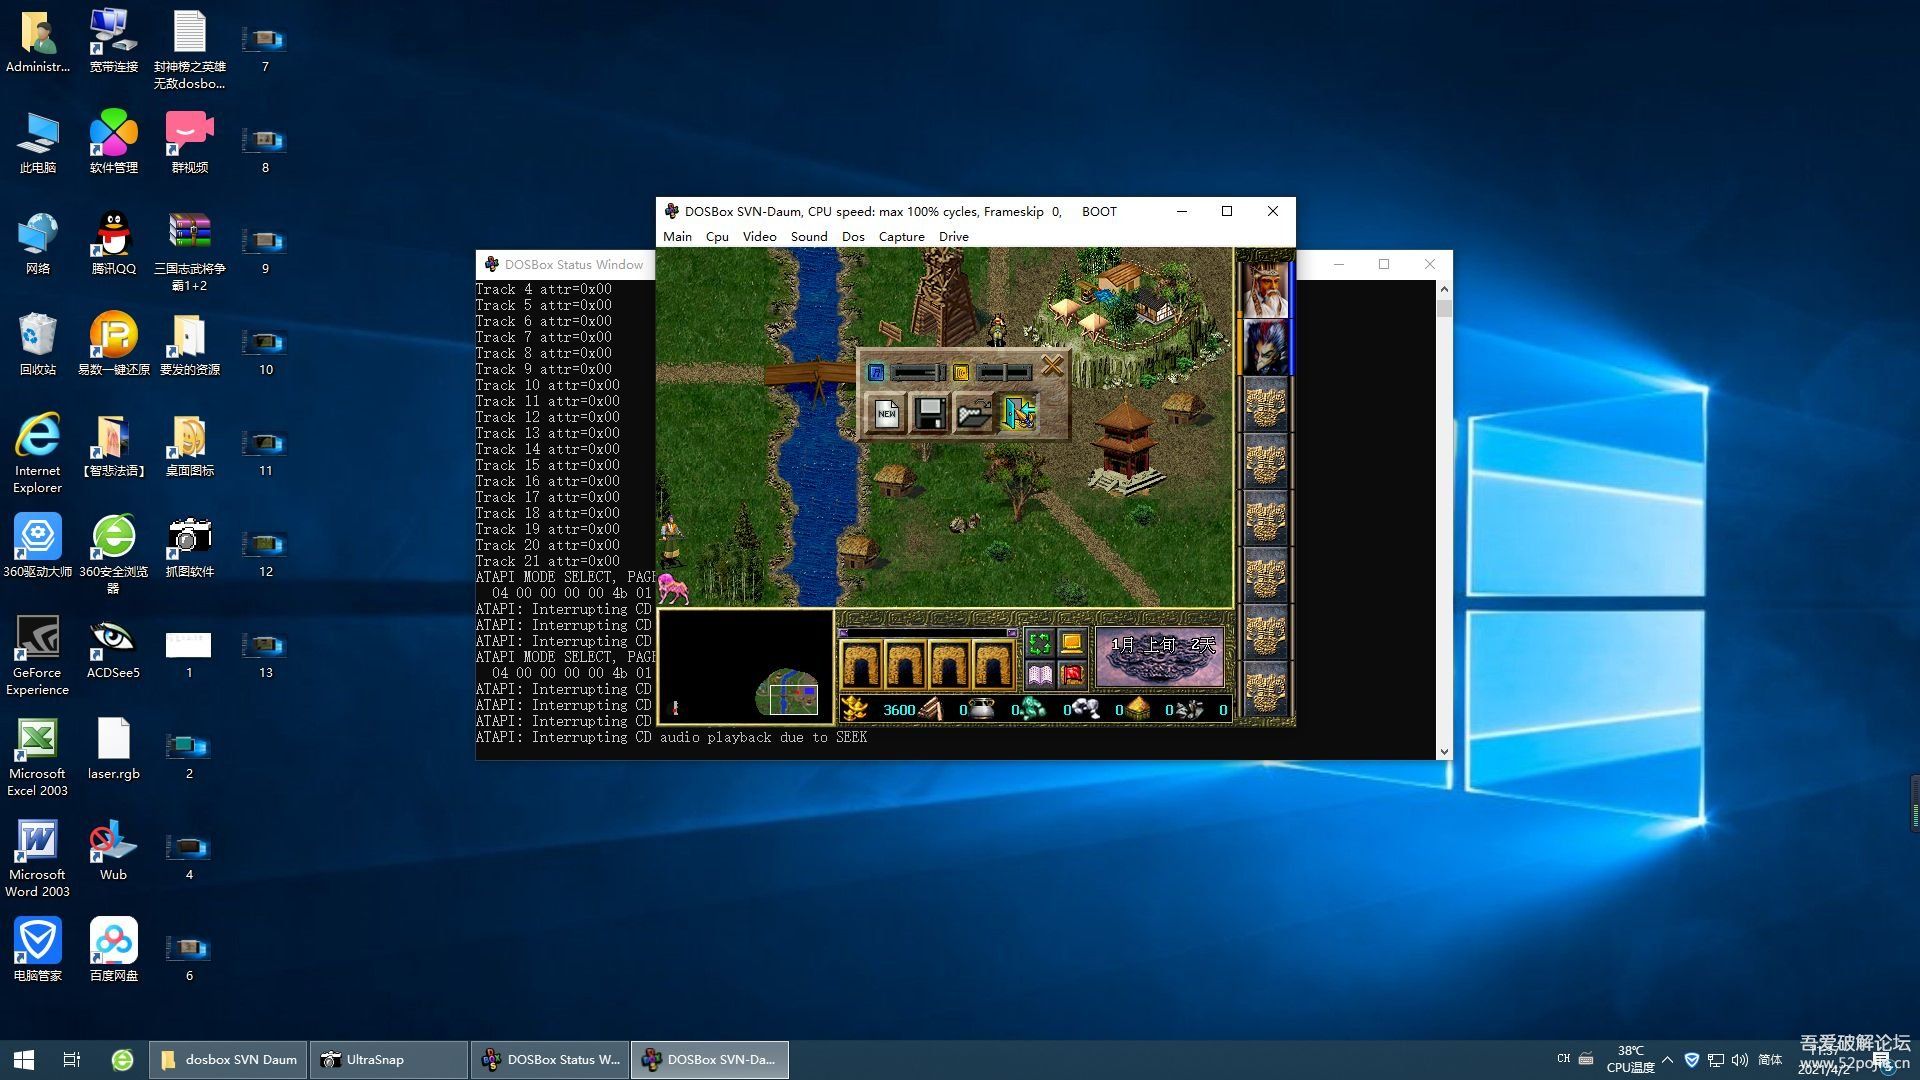Switch to DOSBox Status Window taskbar button
This screenshot has width=1920, height=1080.
[551, 1059]
